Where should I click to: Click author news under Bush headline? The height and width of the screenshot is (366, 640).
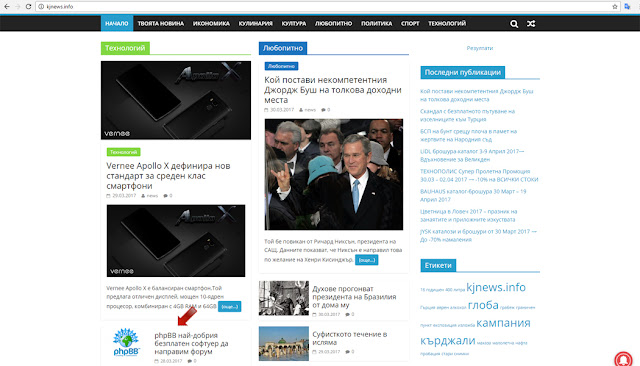pos(310,110)
